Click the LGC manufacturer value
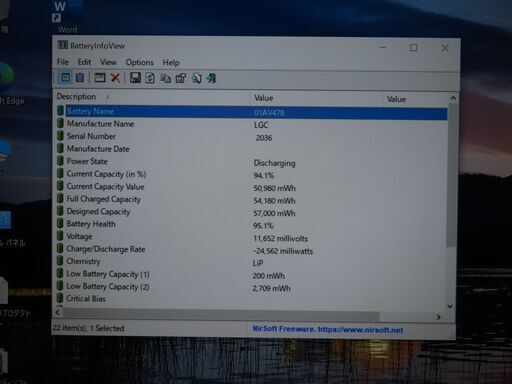 click(261, 125)
